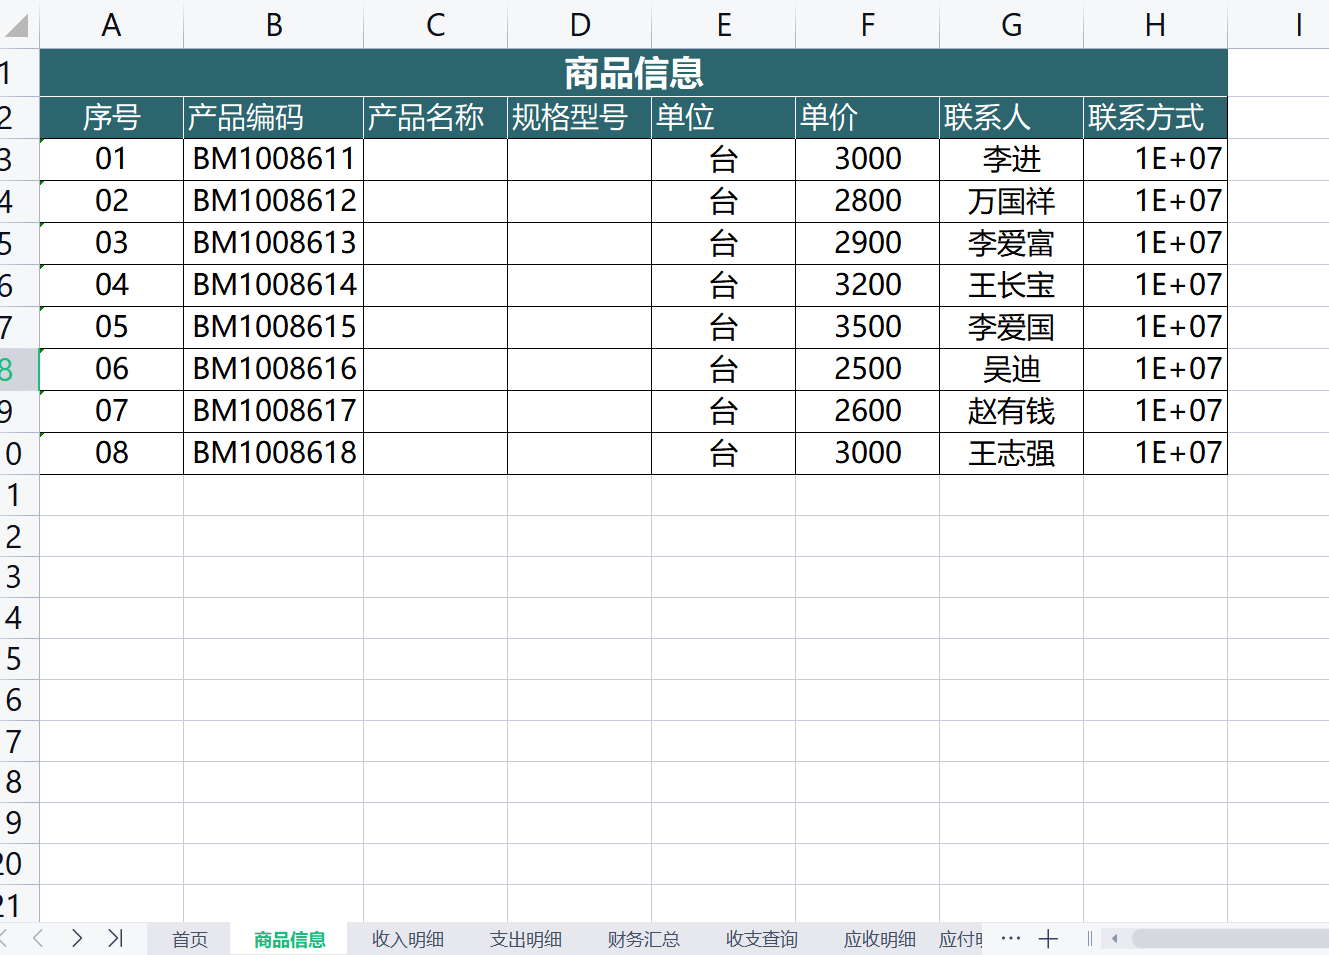The image size is (1329, 955).
Task: Select the cell showing BM1008611
Action: pos(273,158)
